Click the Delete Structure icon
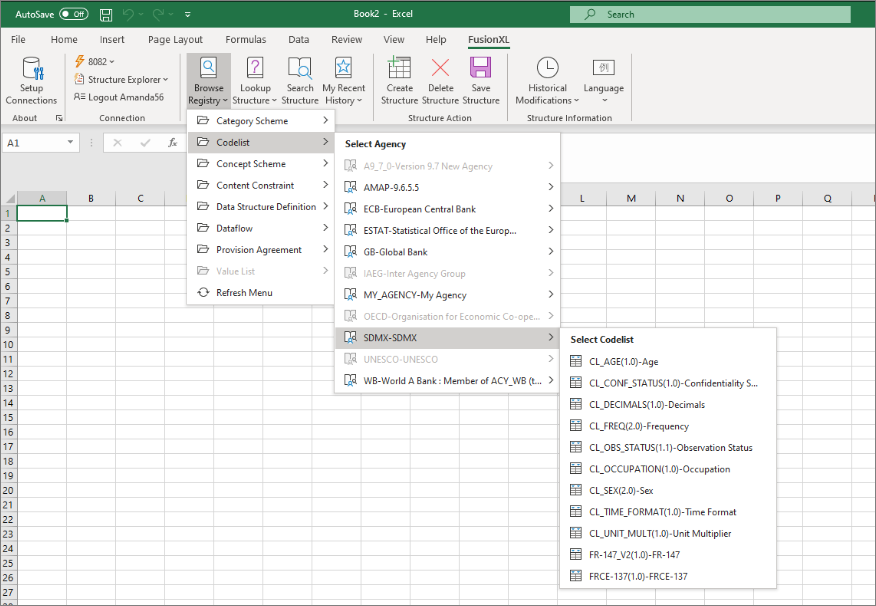 click(x=440, y=69)
